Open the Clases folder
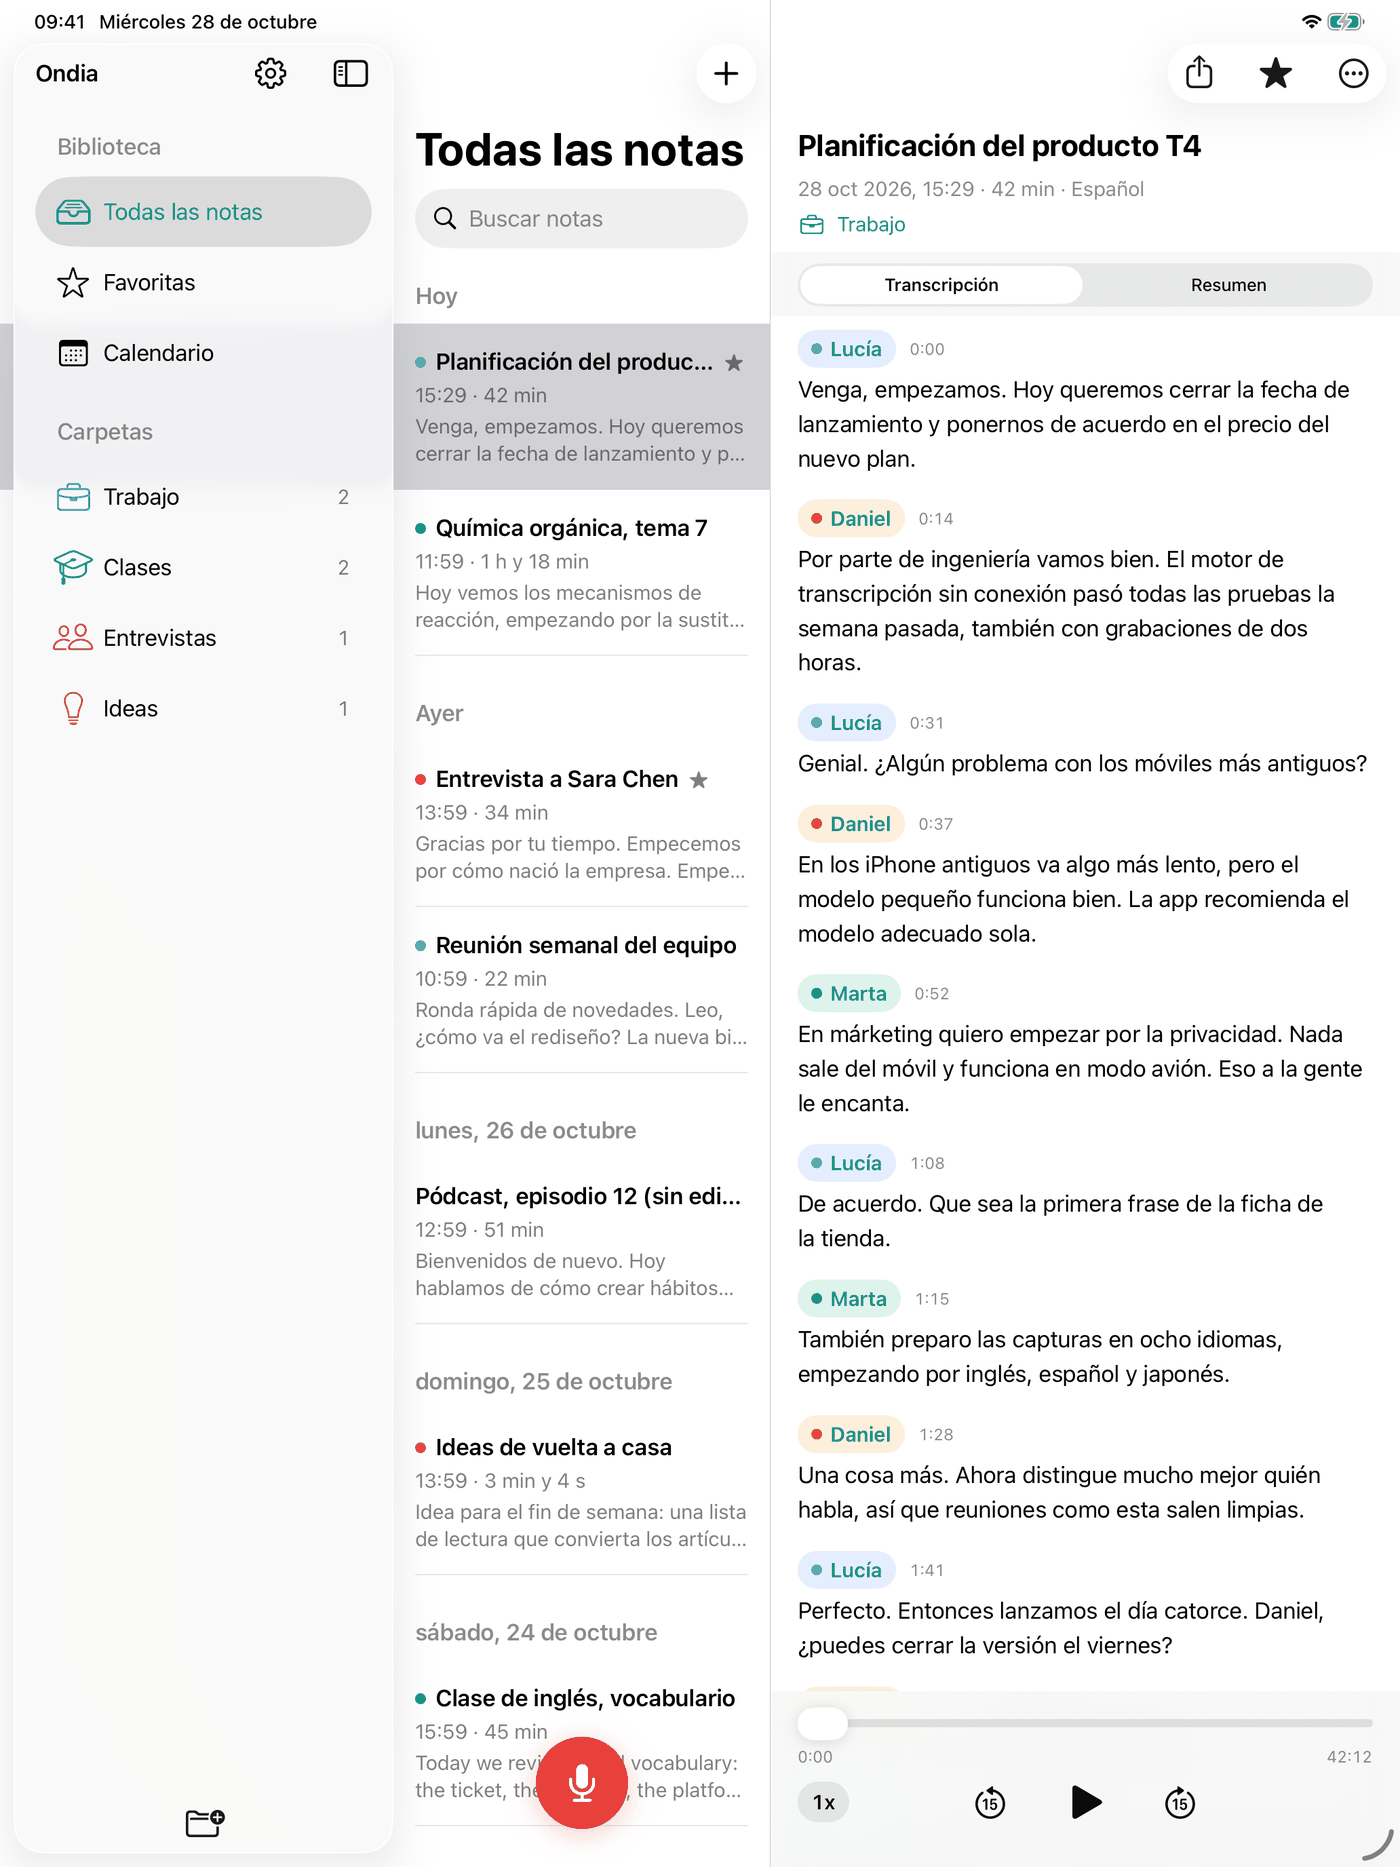 click(203, 567)
